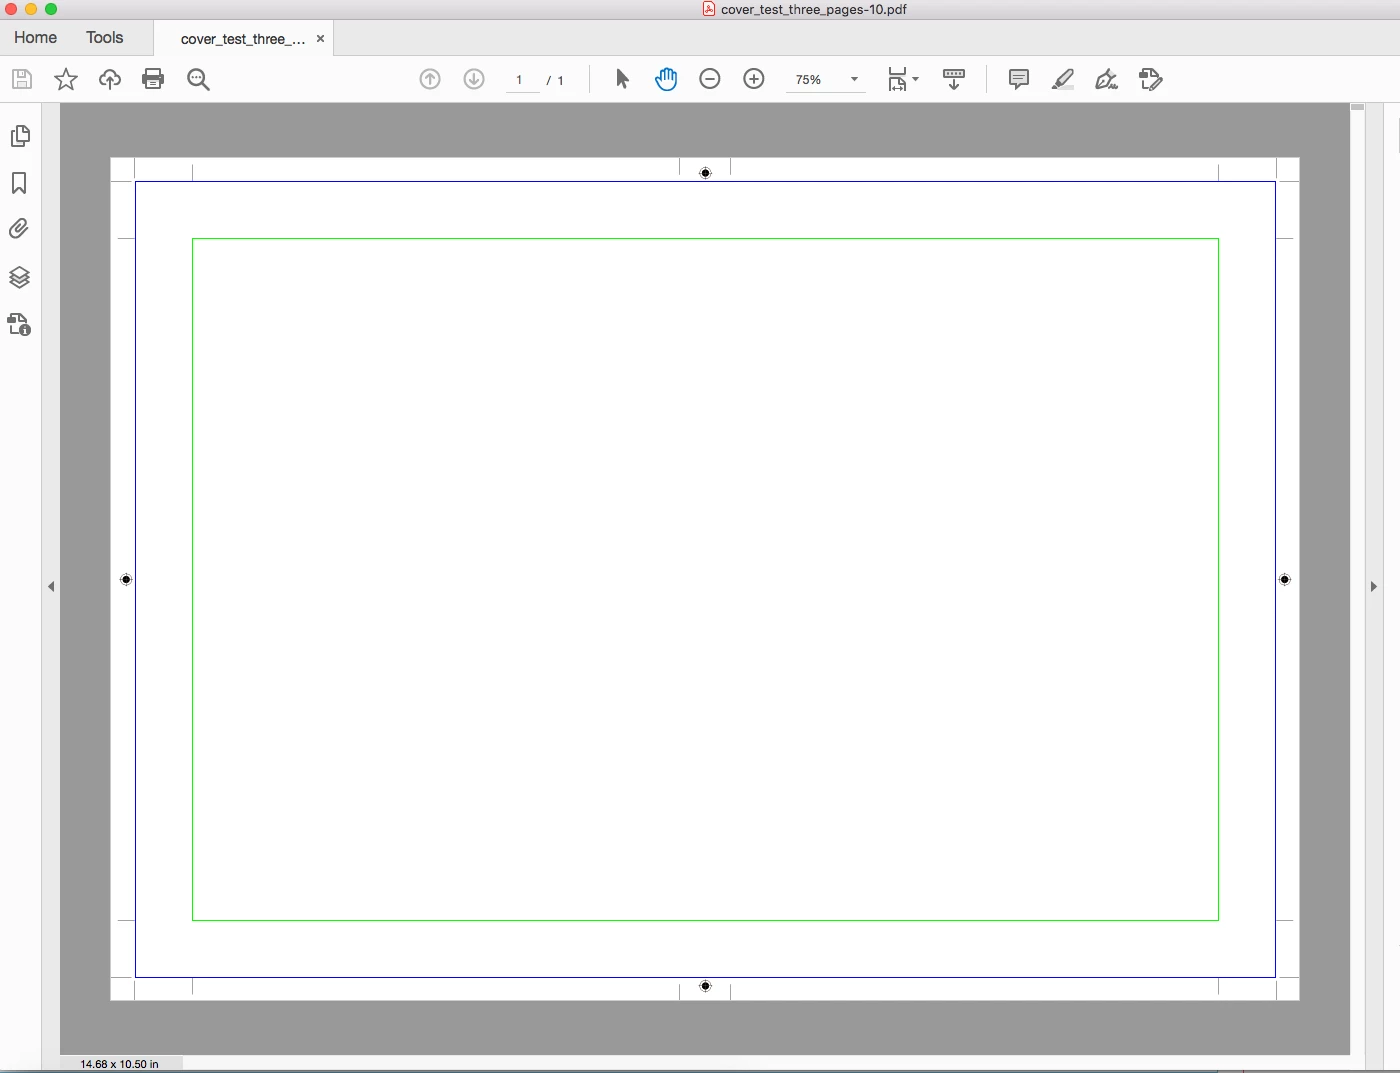Click page size 14.68 x 10.50 in label
The width and height of the screenshot is (1400, 1073).
120,1064
